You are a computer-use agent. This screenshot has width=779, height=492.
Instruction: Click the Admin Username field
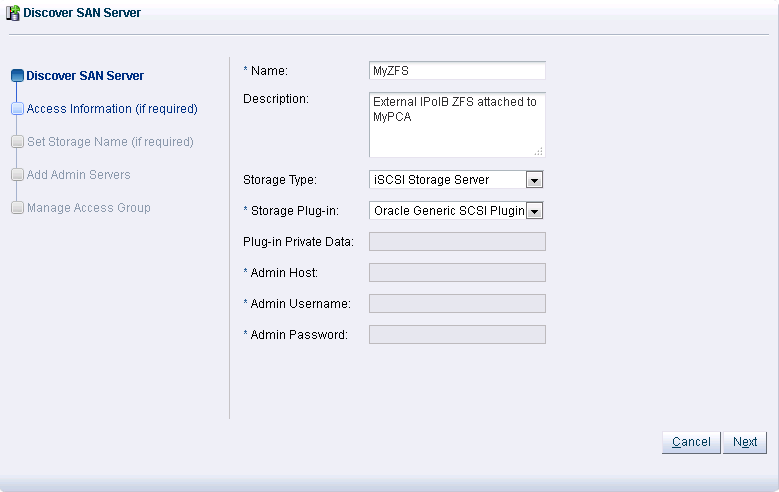457,304
